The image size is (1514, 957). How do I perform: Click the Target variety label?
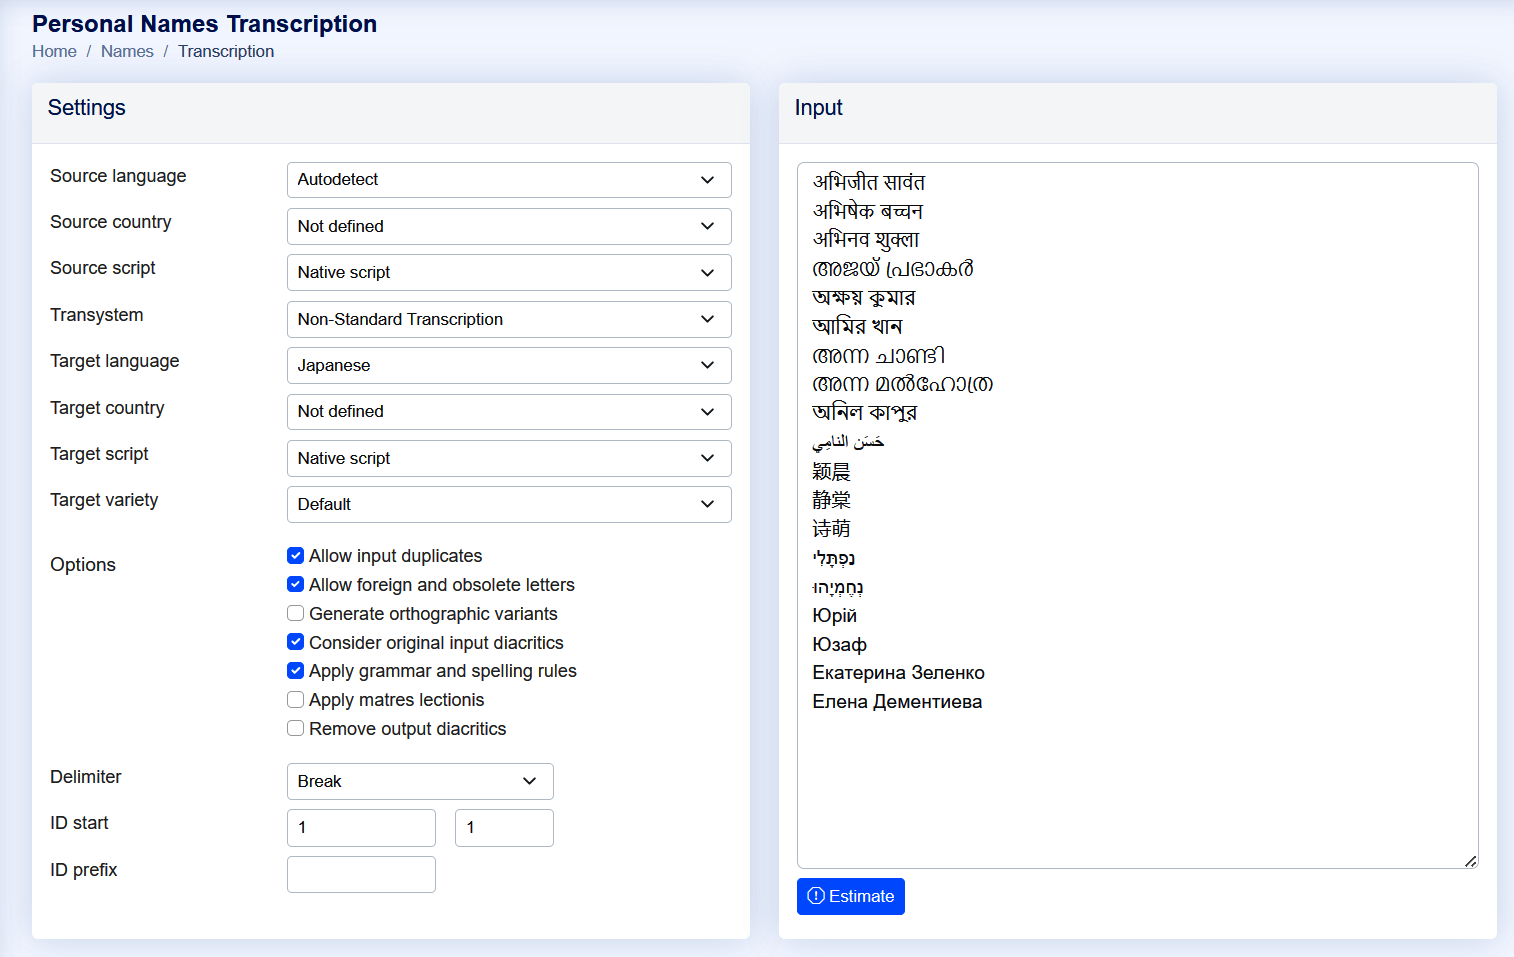(104, 500)
